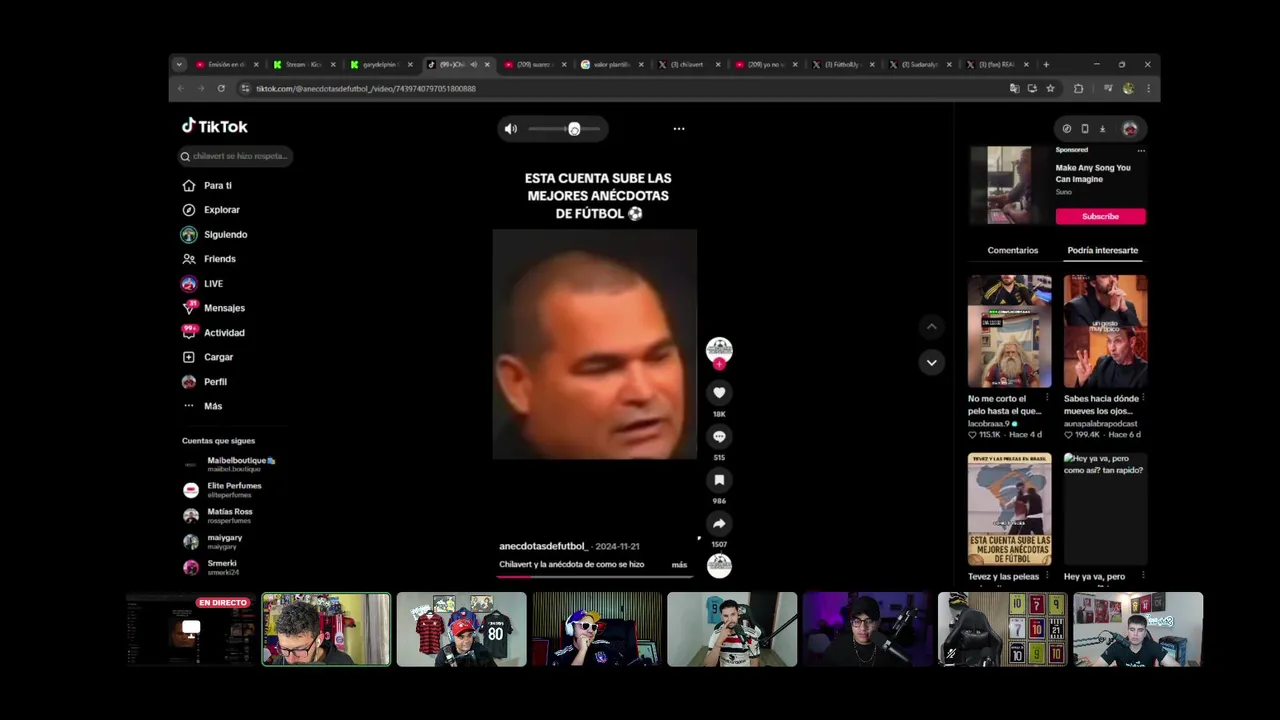Screen dimensions: 1280x720
Task: Click the TikTok logo
Action: [214, 126]
